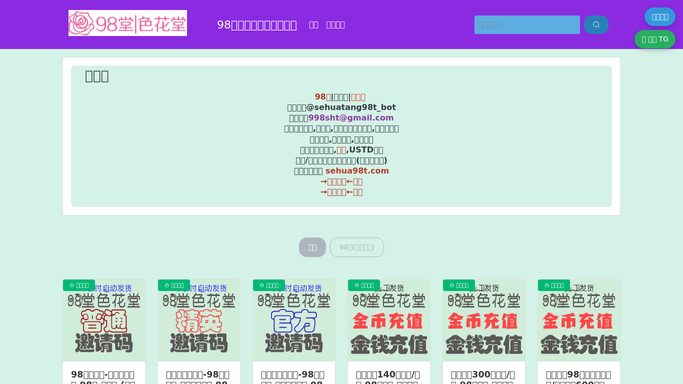Viewport: 683px width, 384px height.
Task: Click the first red arrow link line
Action: click(342, 182)
